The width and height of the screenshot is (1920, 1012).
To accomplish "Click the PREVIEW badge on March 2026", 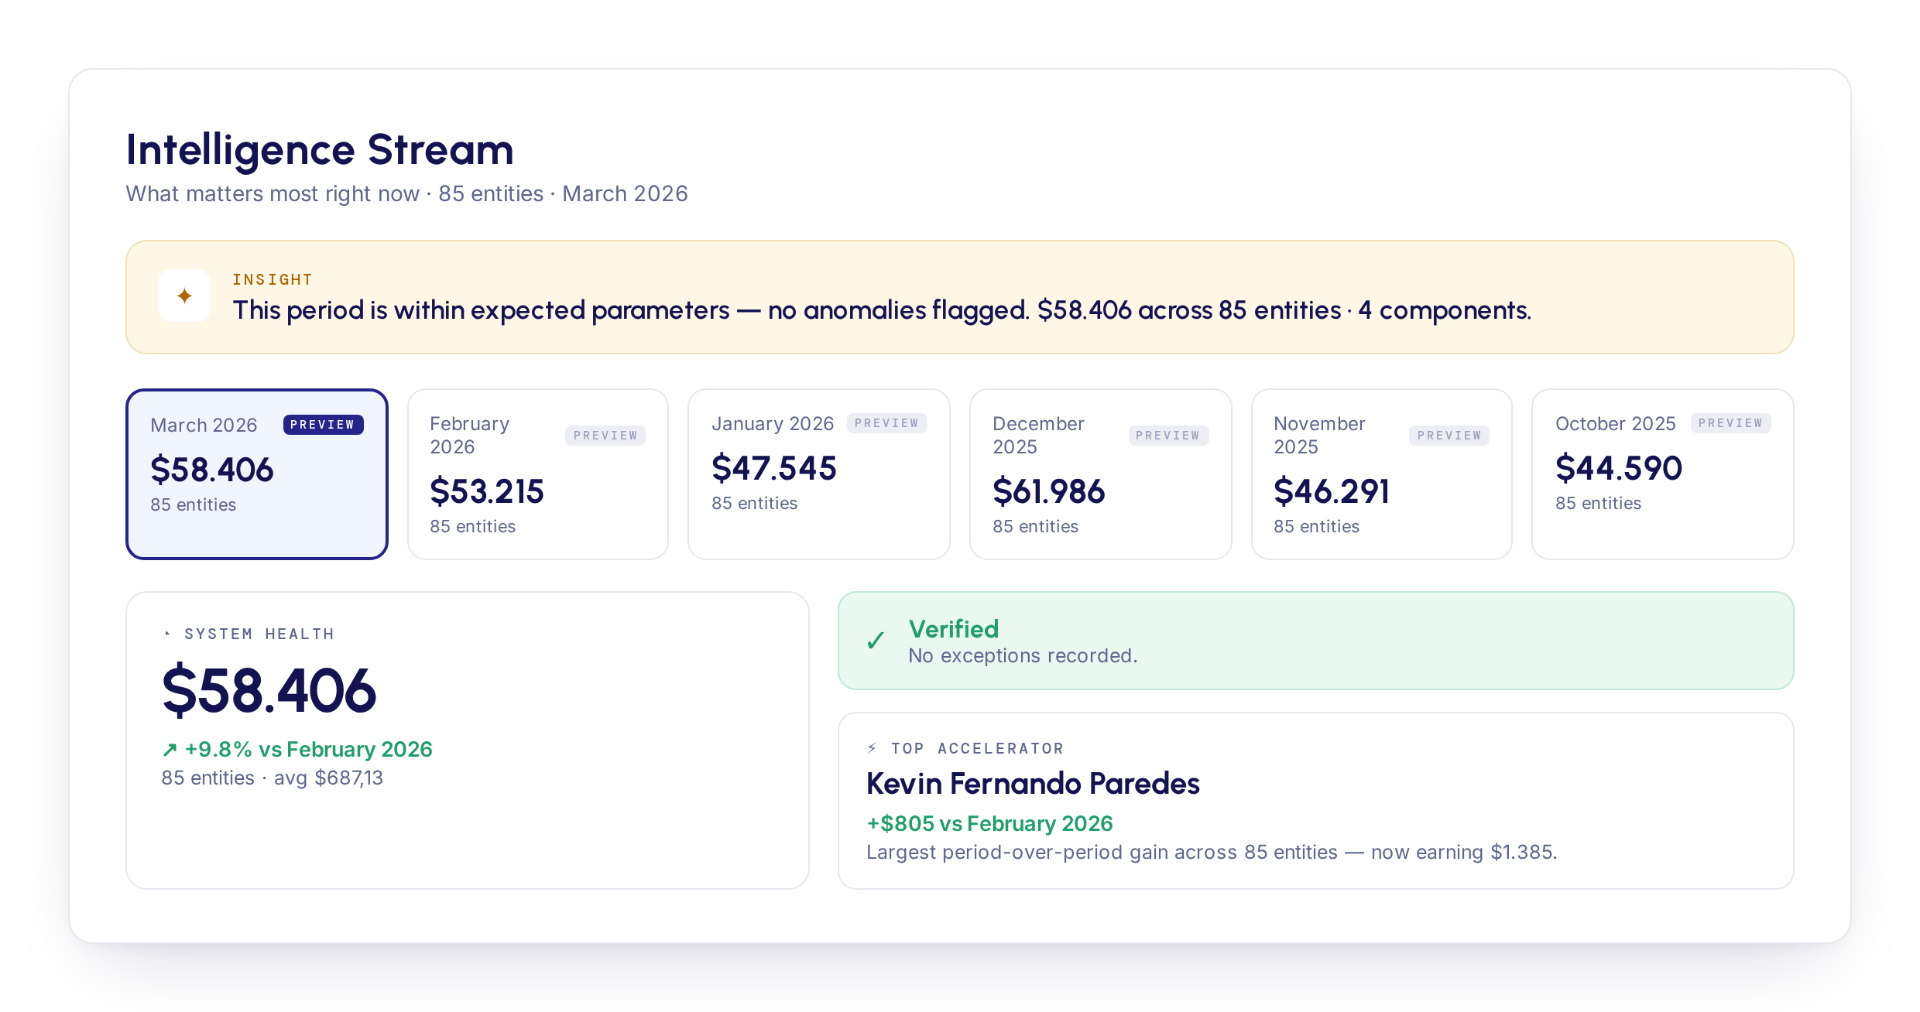I will (x=323, y=425).
